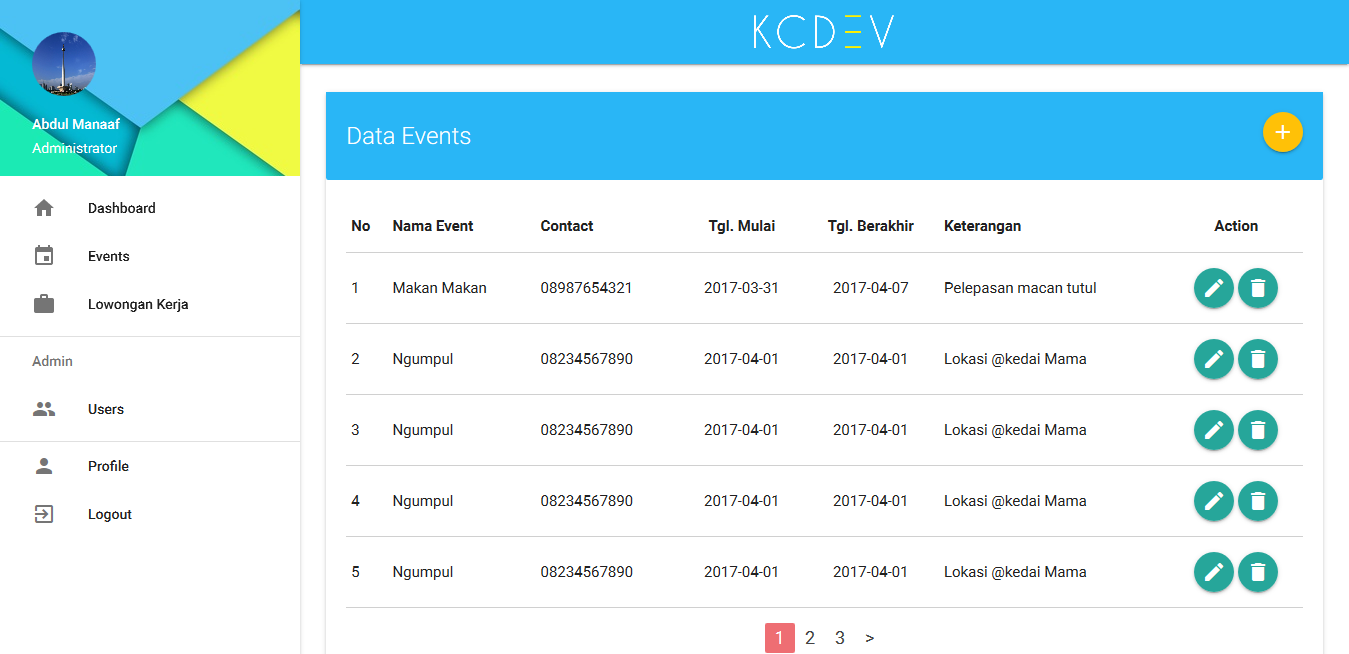The image size is (1349, 654).
Task: Click the Profile person icon
Action: [x=44, y=466]
